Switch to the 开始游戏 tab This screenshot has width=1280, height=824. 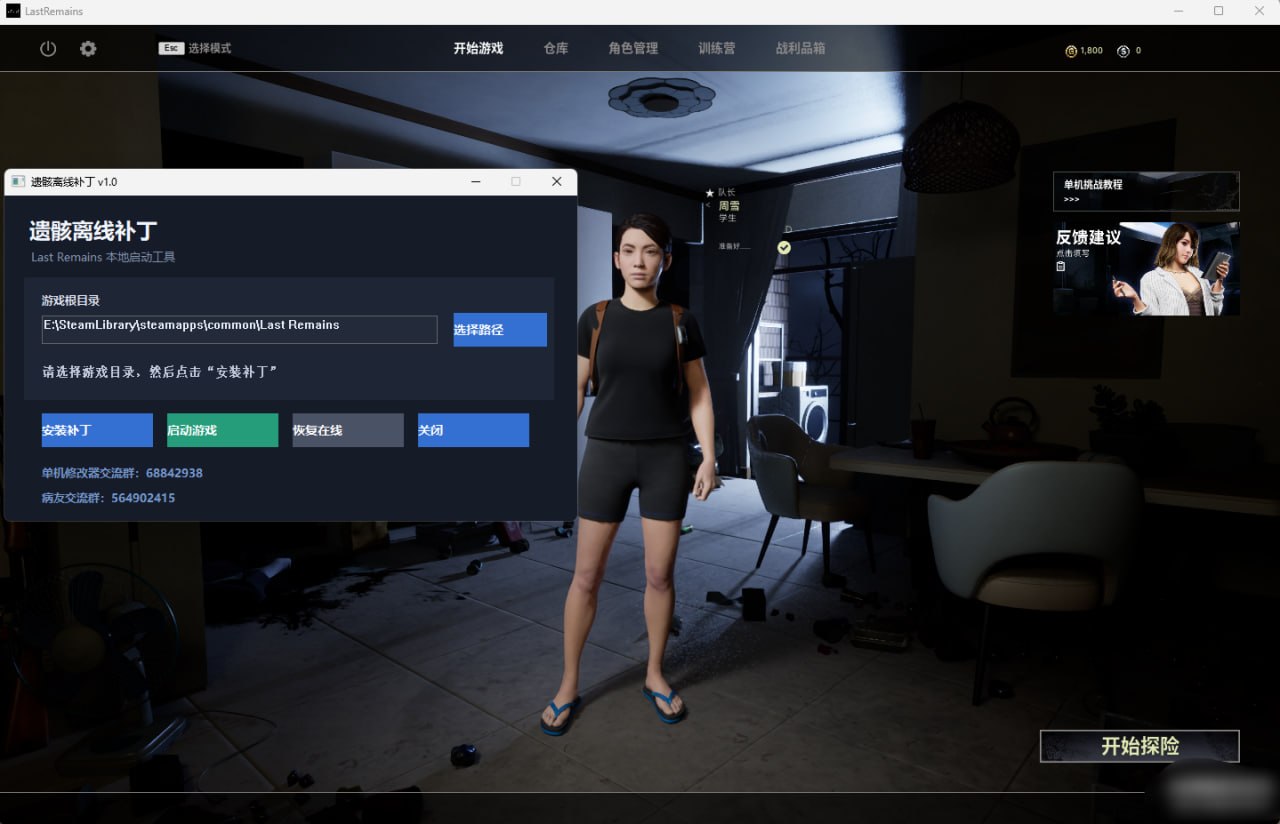pos(478,48)
